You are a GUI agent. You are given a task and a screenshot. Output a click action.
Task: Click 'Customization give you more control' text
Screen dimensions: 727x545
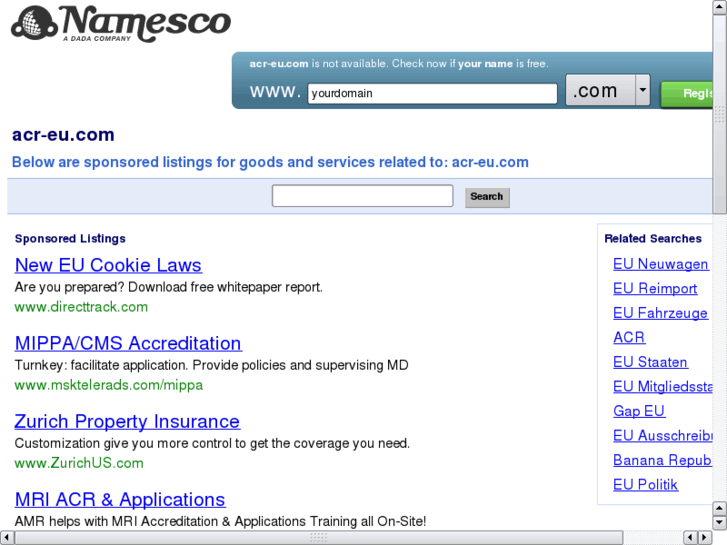[x=212, y=443]
